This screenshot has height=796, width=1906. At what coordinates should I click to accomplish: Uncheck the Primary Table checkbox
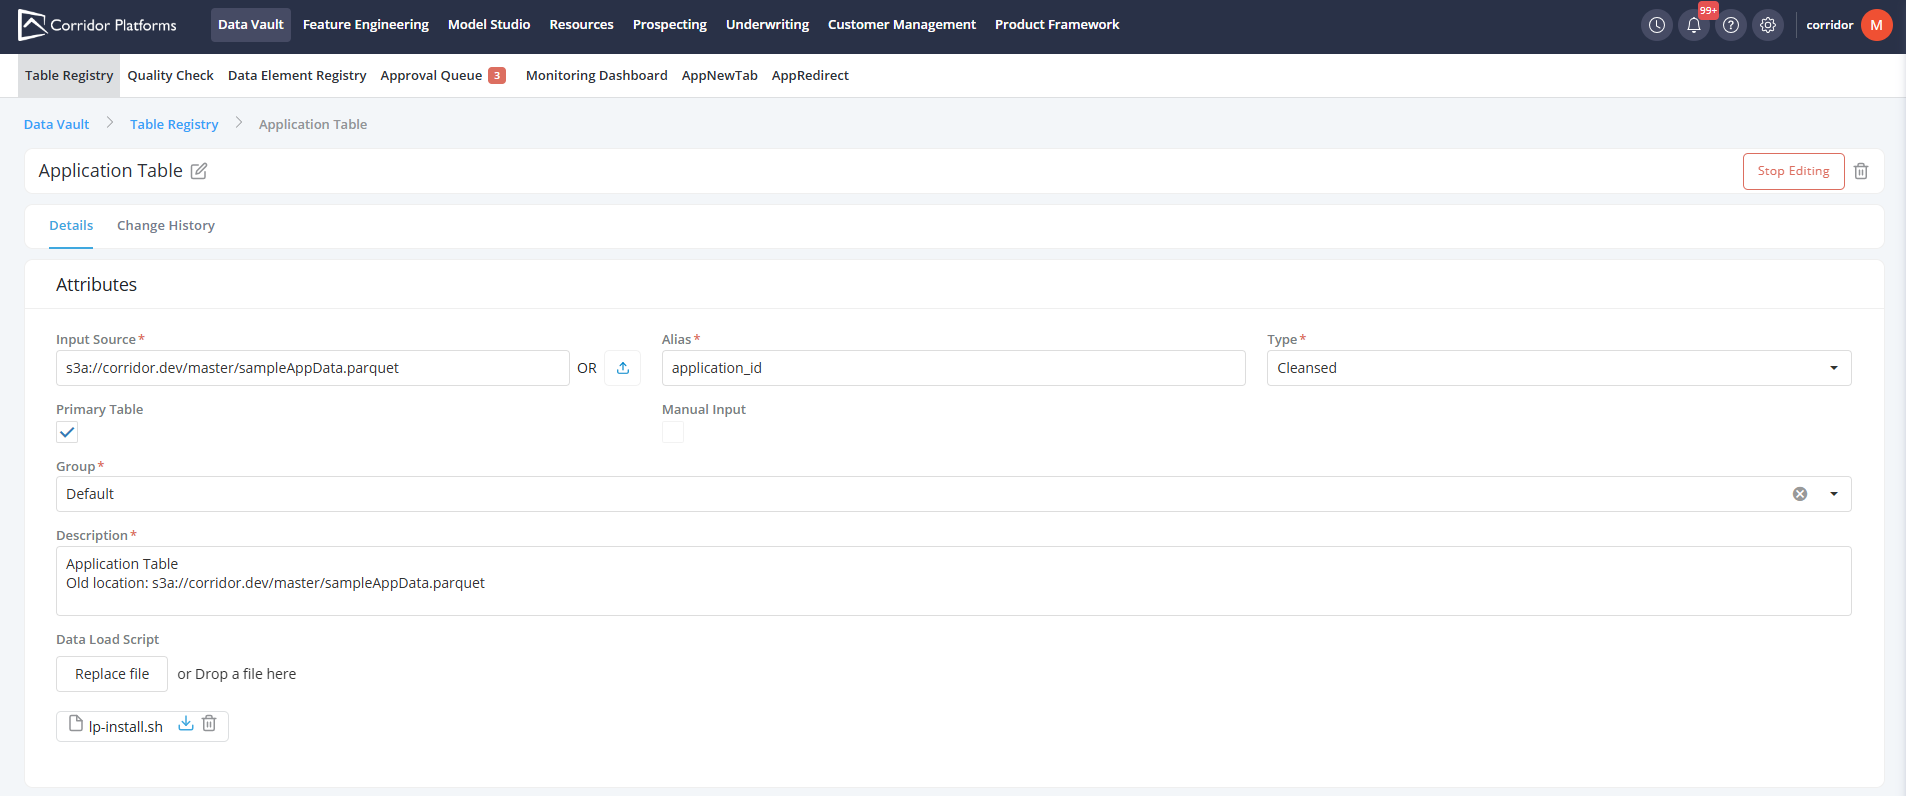tap(67, 432)
